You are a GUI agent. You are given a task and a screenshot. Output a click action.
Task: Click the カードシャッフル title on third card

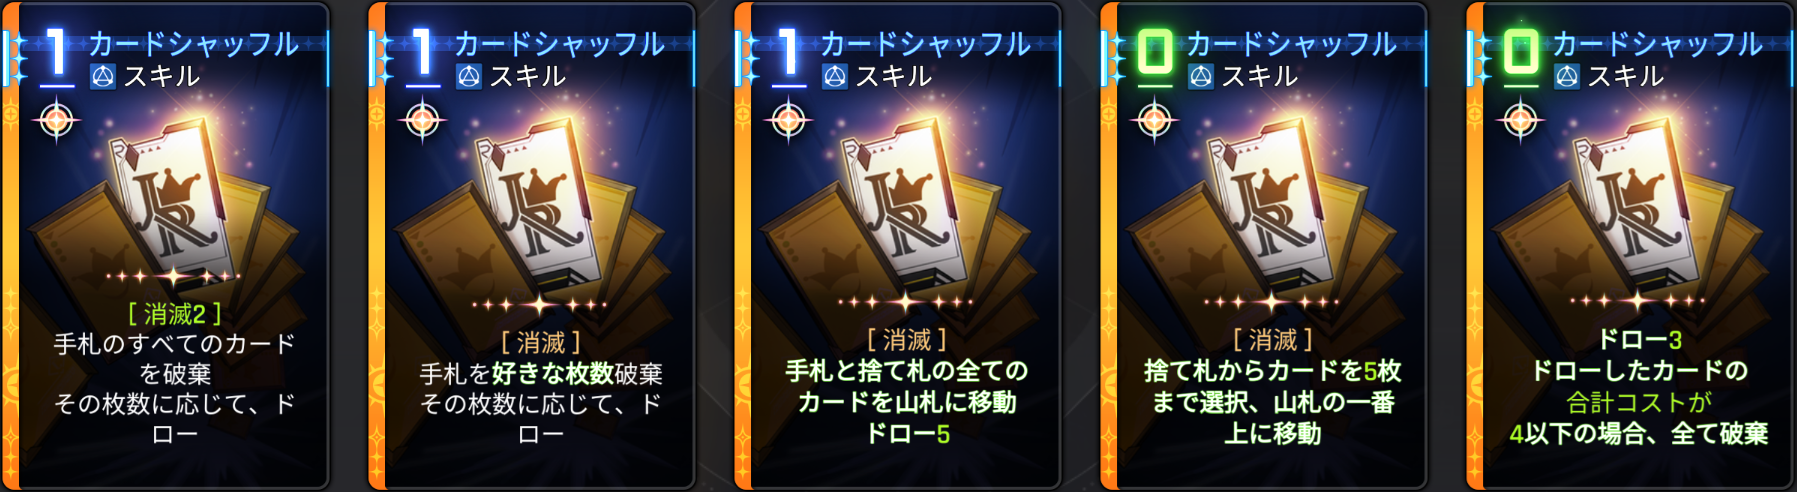pos(926,44)
